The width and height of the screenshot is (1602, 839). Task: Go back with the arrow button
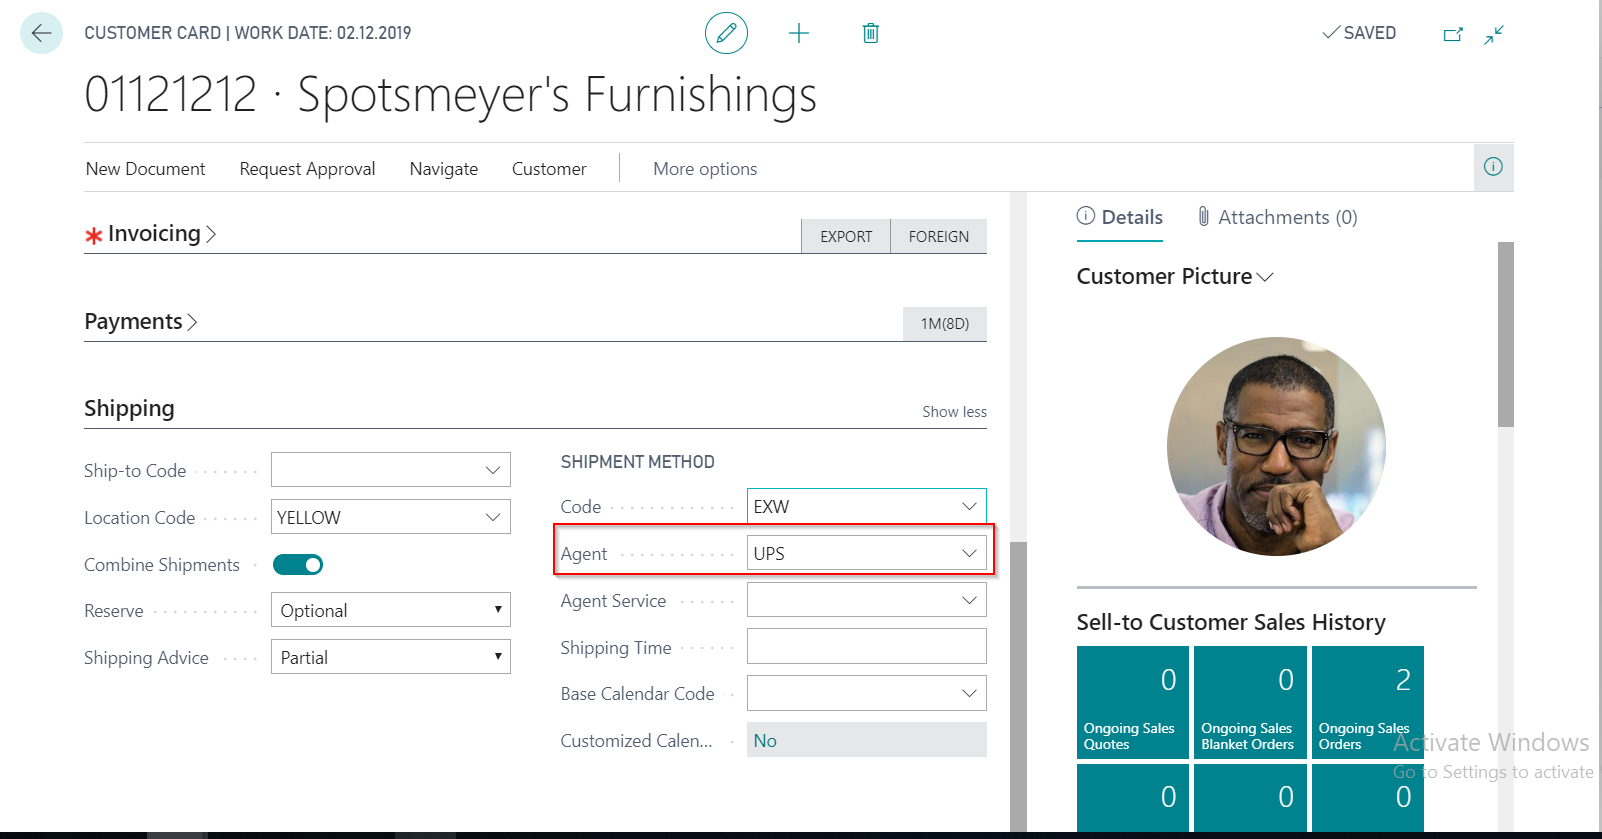(41, 33)
